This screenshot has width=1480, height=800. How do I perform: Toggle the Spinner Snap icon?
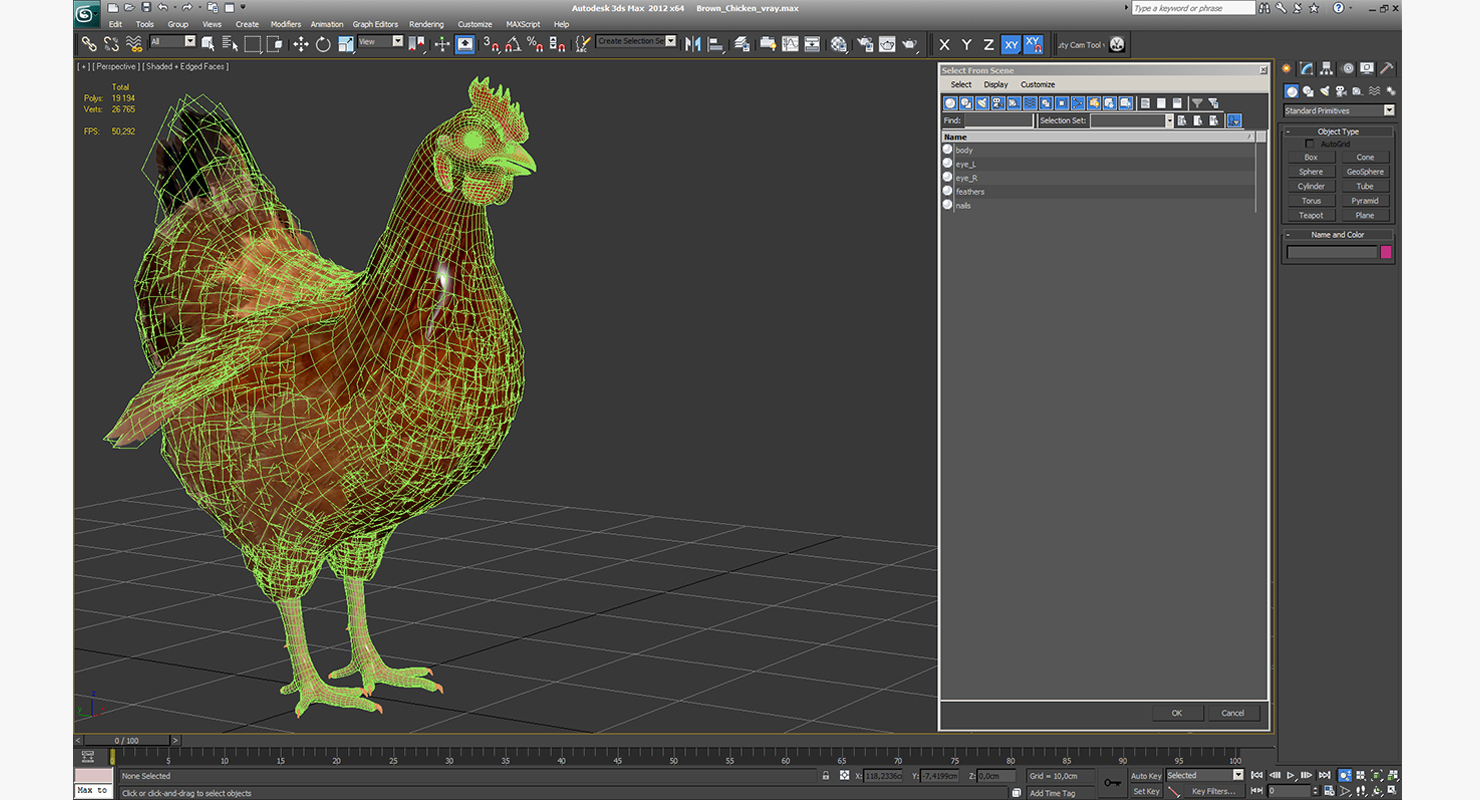pyautogui.click(x=557, y=44)
